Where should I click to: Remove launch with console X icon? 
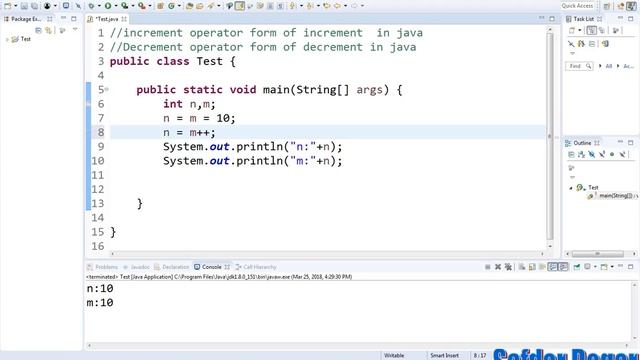pos(498,267)
